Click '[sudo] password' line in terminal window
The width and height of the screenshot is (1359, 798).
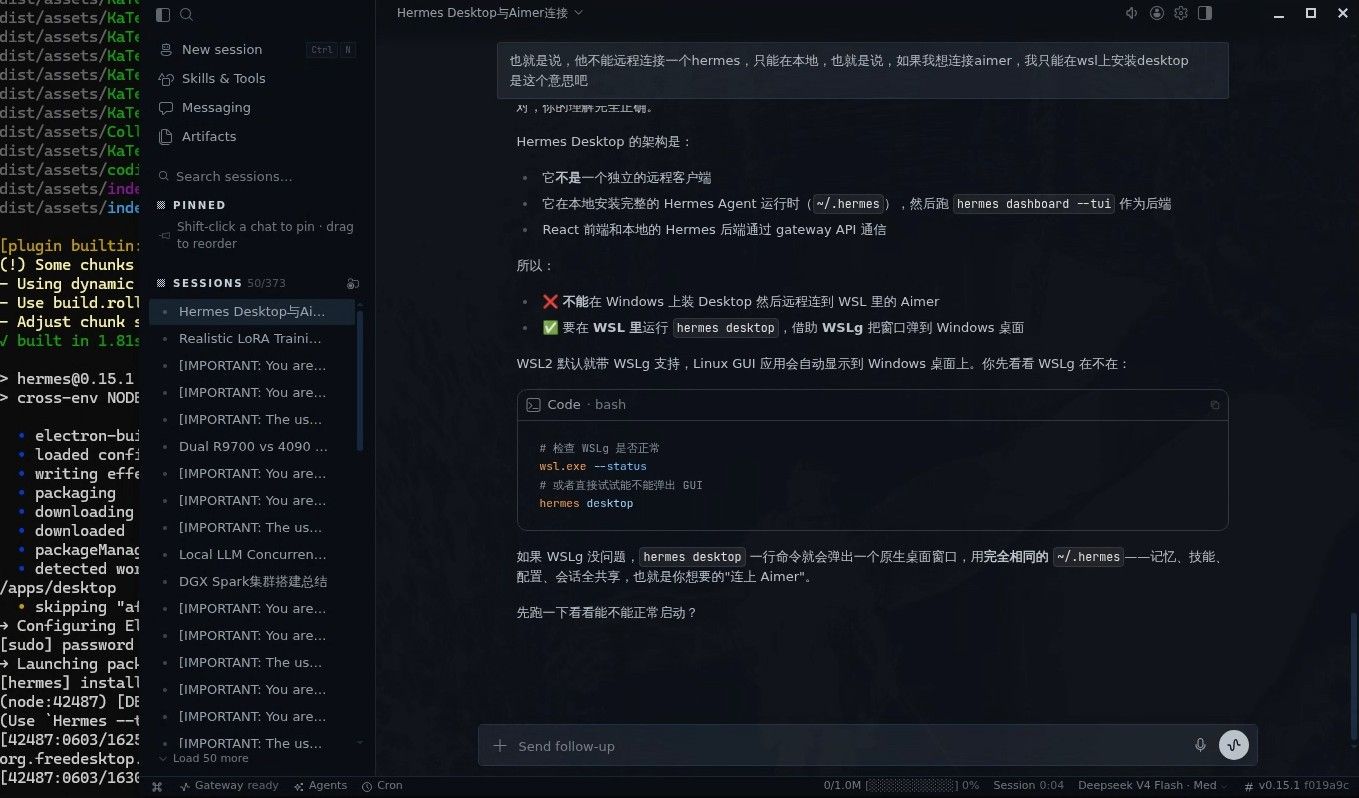[x=69, y=645]
